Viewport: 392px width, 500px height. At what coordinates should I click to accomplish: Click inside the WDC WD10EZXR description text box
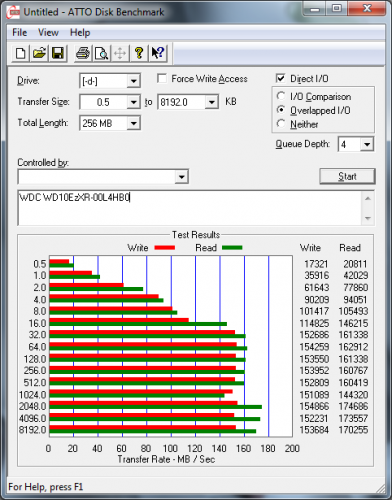[x=190, y=208]
